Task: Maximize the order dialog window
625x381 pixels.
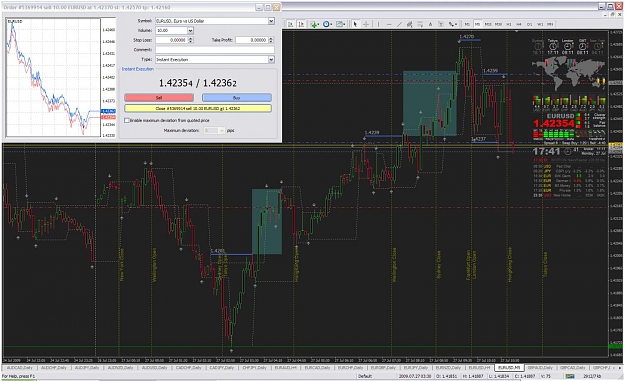Action: 268,7
